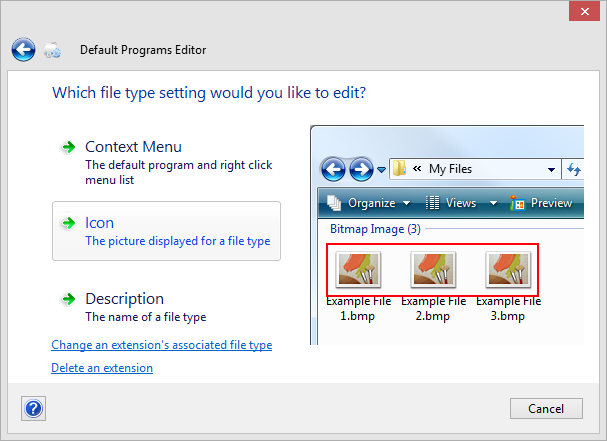Close the Default Programs Editor window
607x441 pixels.
coord(584,11)
